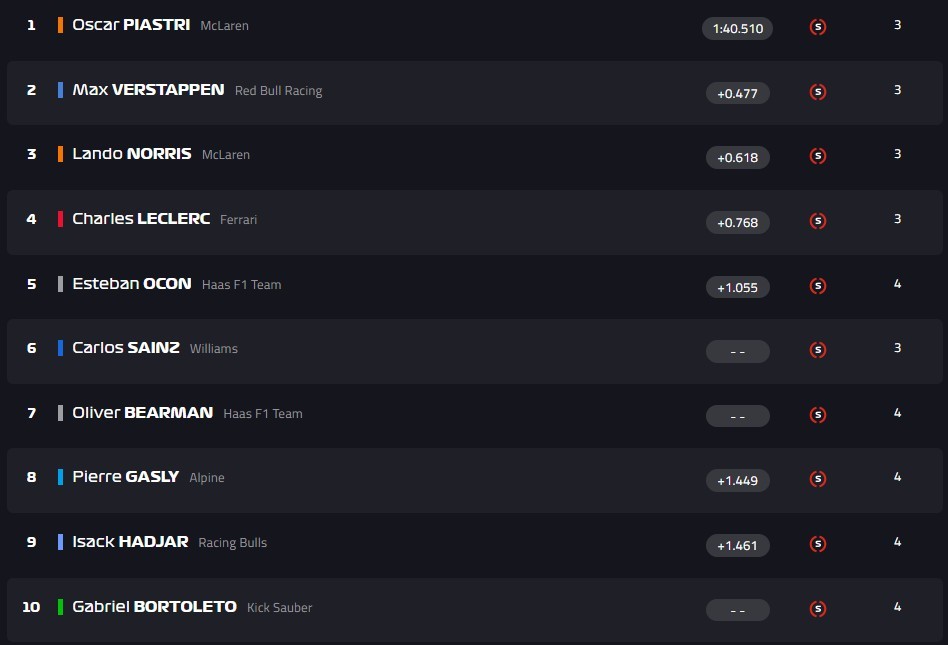This screenshot has width=948, height=645.
Task: Open Oscar Piastri's driver name
Action: (131, 25)
